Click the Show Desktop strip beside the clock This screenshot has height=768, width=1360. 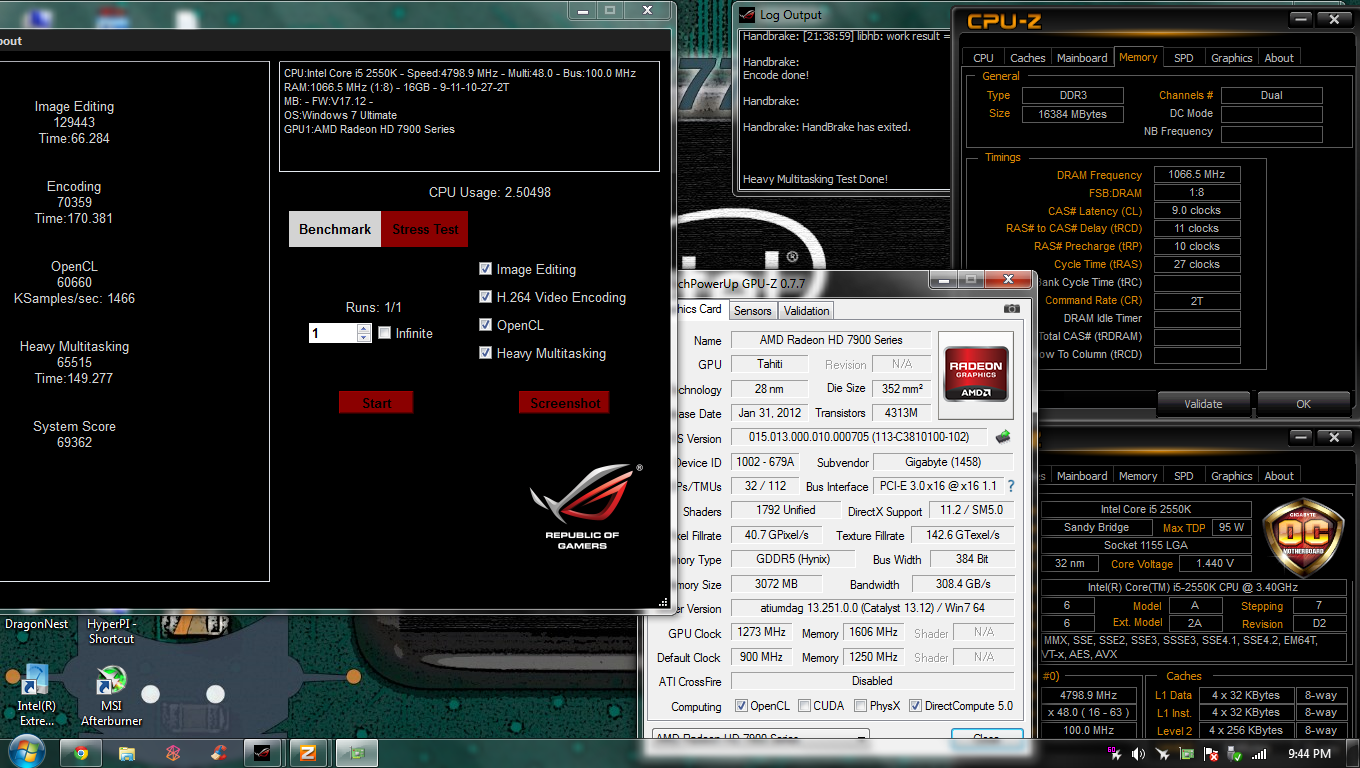(x=1353, y=754)
